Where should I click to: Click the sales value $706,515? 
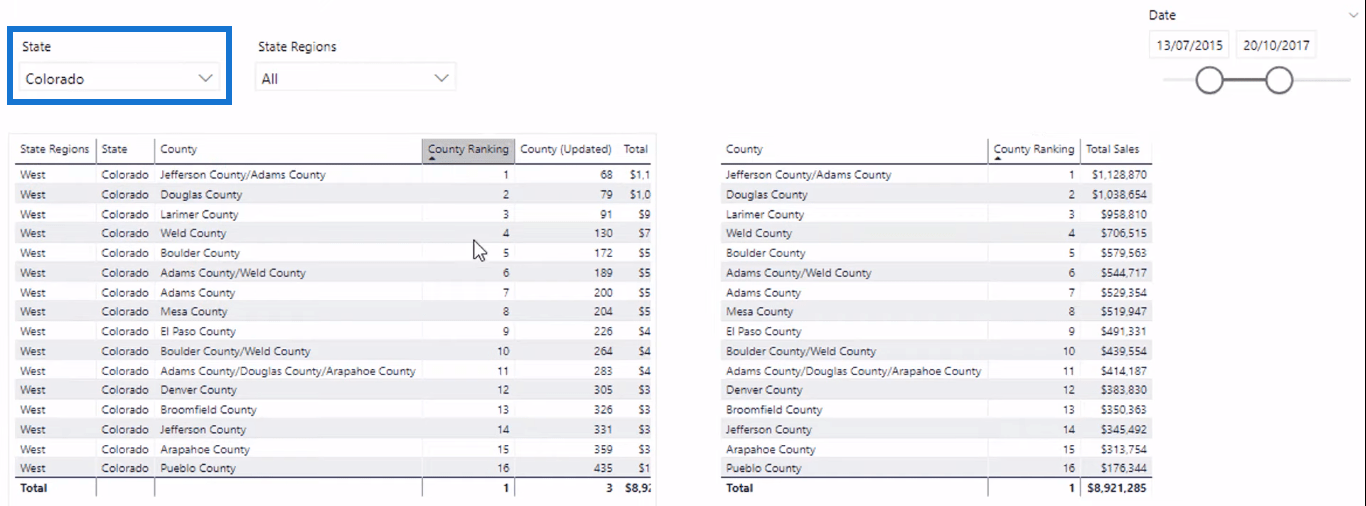pos(1123,233)
